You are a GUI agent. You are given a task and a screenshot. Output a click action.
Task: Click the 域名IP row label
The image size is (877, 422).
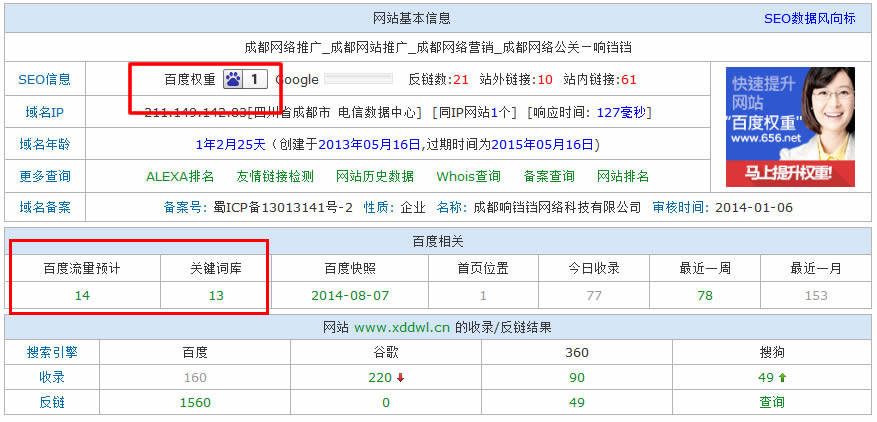coord(45,112)
